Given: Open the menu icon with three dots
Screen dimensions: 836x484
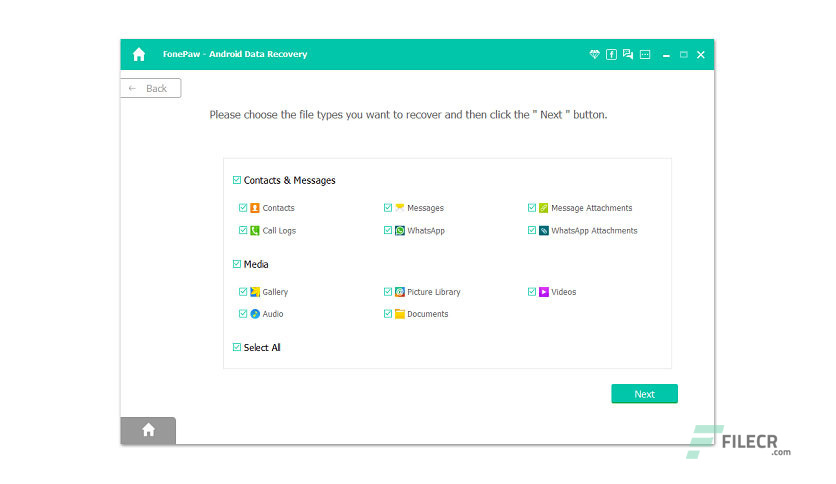Looking at the screenshot, I should [645, 54].
